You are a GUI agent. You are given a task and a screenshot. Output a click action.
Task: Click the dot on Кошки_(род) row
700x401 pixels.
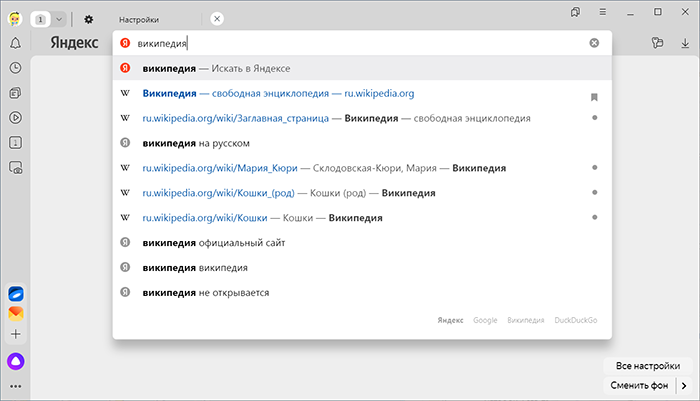[595, 192]
